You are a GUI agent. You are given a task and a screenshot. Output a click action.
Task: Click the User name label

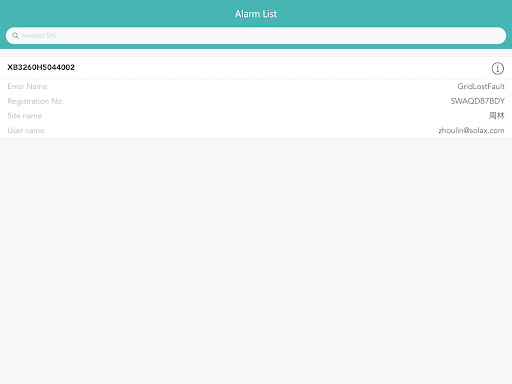(26, 130)
